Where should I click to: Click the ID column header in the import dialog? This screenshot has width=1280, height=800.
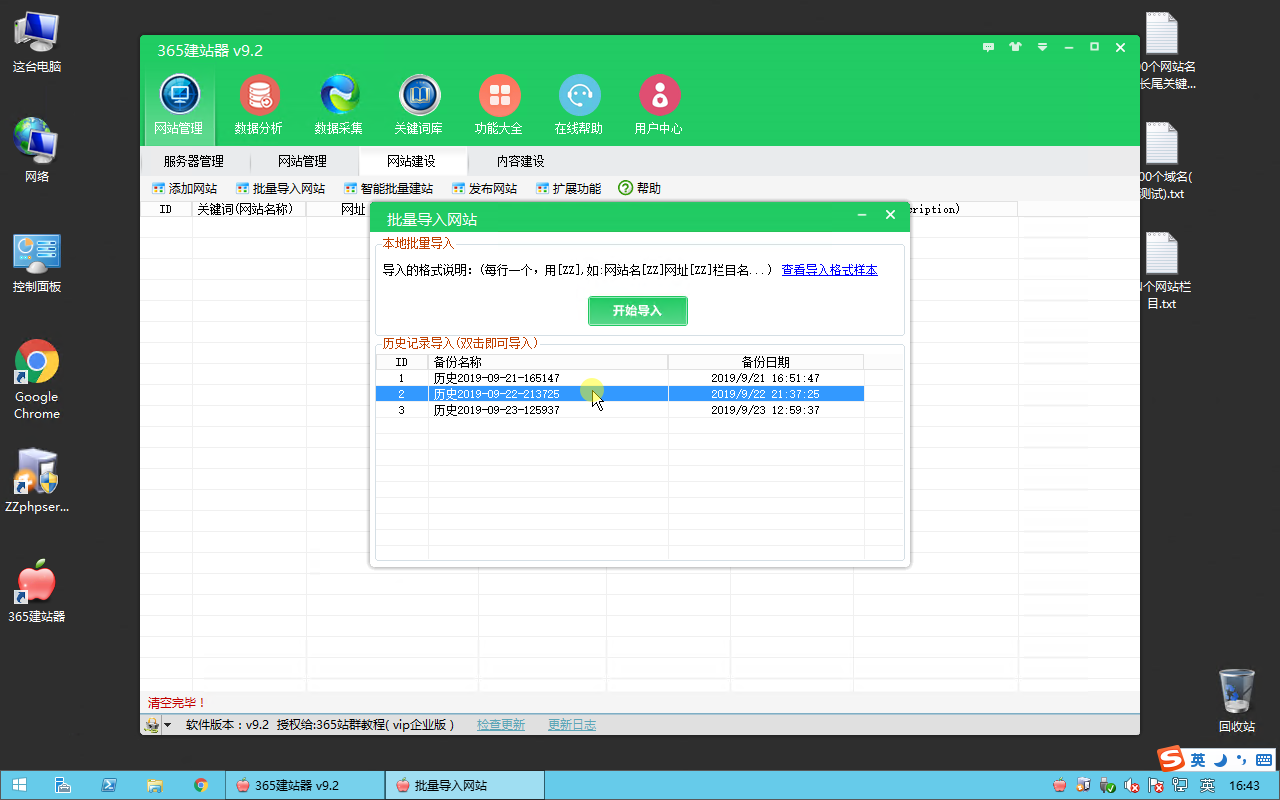coord(402,362)
